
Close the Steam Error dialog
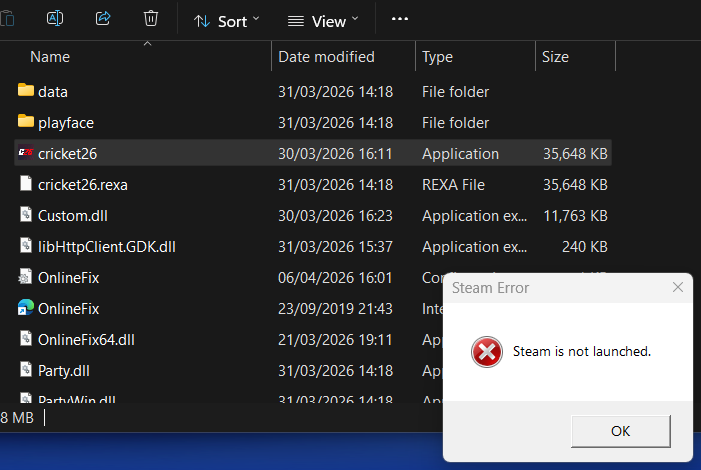click(678, 287)
